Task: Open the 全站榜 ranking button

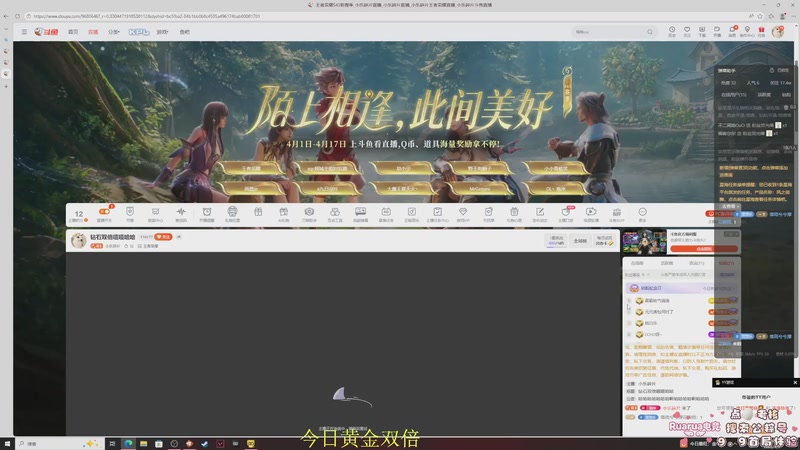Action: point(580,240)
